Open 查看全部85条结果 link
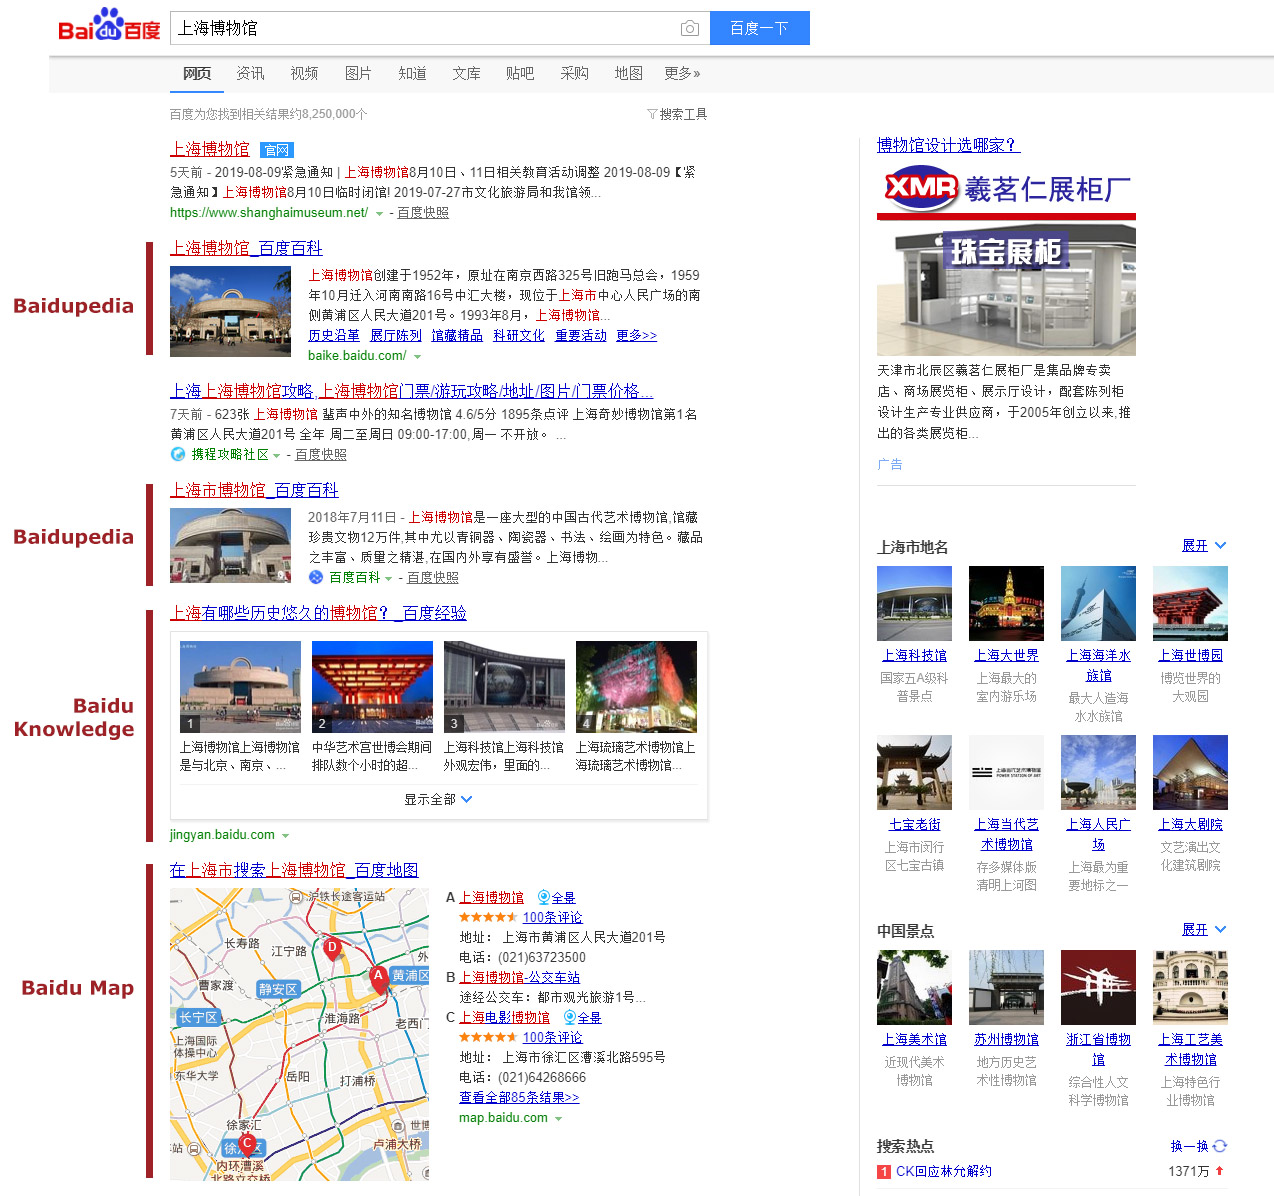This screenshot has width=1274, height=1196. tap(518, 1097)
